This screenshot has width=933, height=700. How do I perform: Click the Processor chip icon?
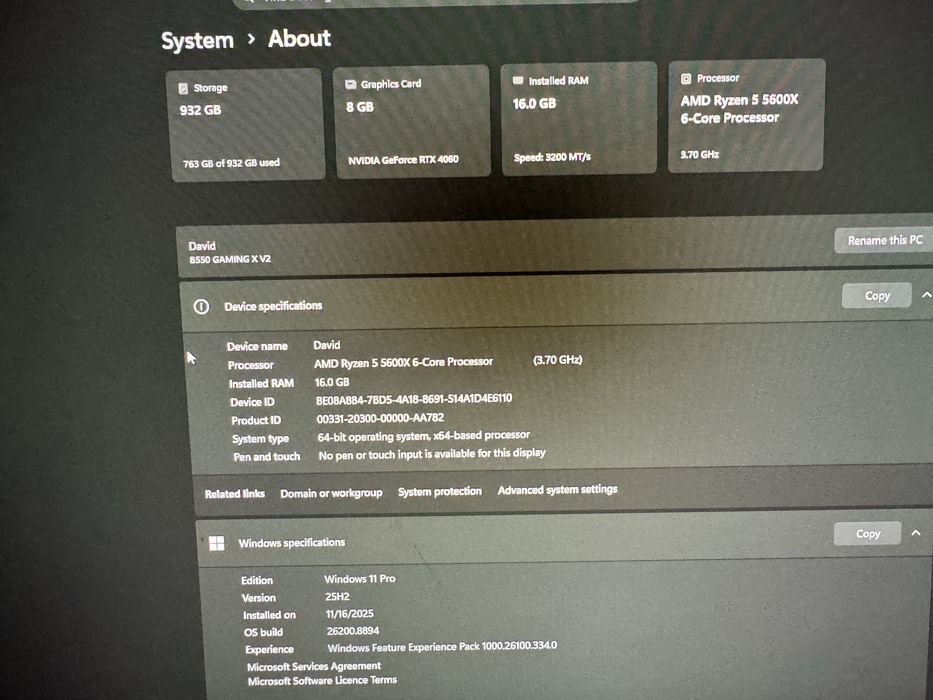click(x=685, y=79)
